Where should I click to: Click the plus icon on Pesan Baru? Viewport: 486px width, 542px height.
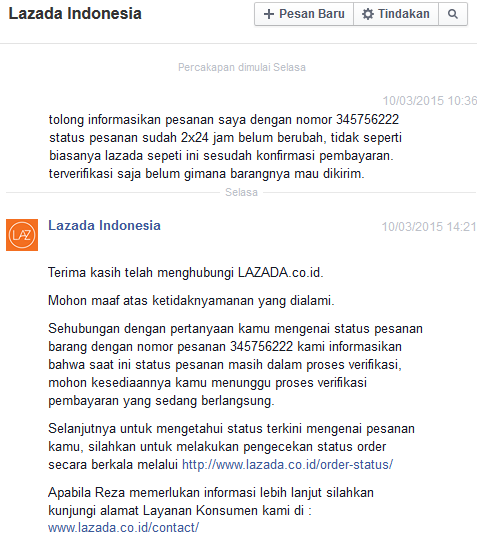click(269, 14)
